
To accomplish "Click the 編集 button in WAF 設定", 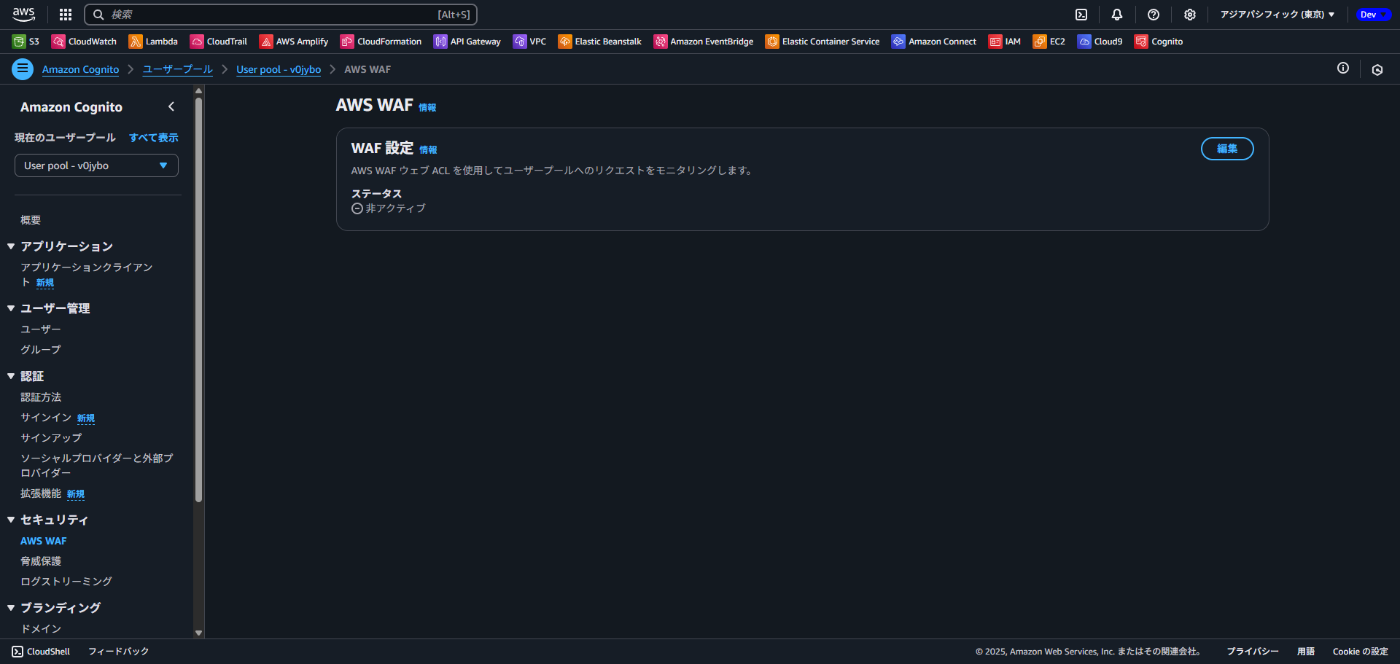I will point(1227,149).
